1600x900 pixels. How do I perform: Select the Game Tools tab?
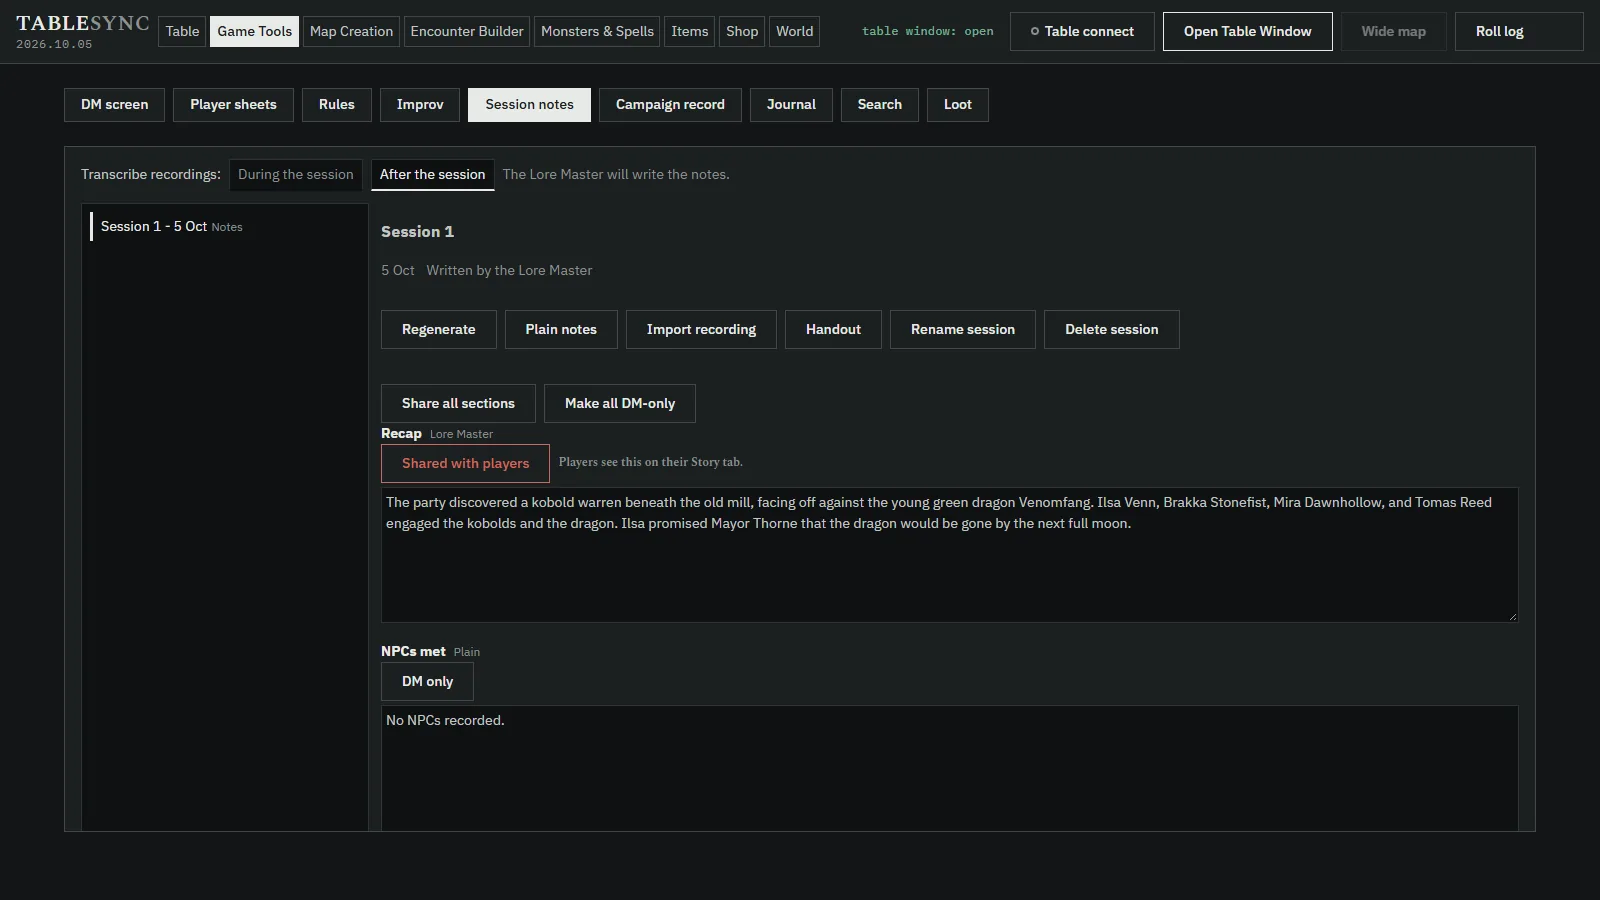pos(255,31)
